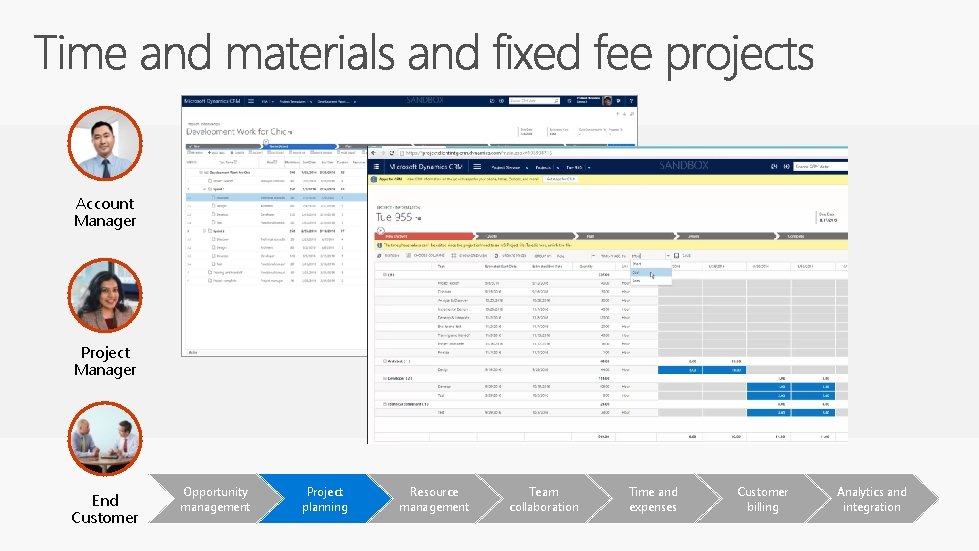Click the Save icon in the grid toolbar
The width and height of the screenshot is (979, 551).
(x=677, y=256)
